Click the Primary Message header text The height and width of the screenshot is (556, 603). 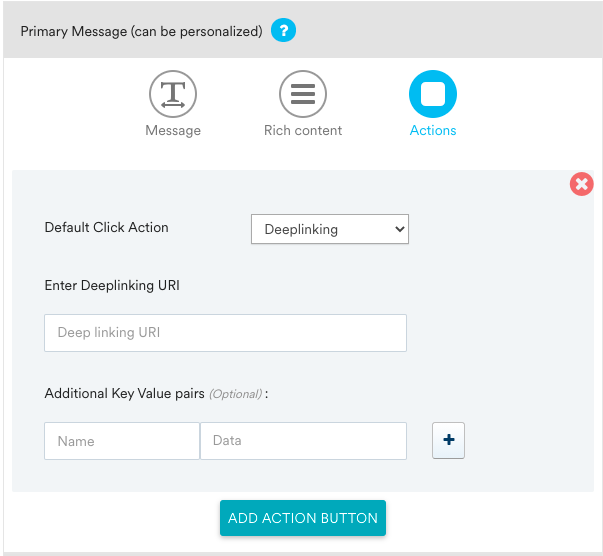point(142,31)
